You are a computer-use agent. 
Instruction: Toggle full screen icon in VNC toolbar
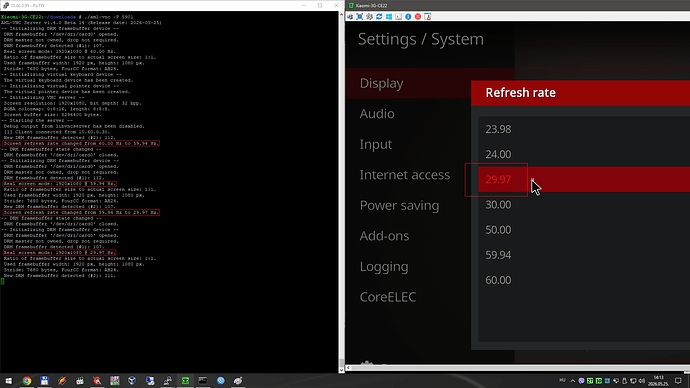click(360, 17)
